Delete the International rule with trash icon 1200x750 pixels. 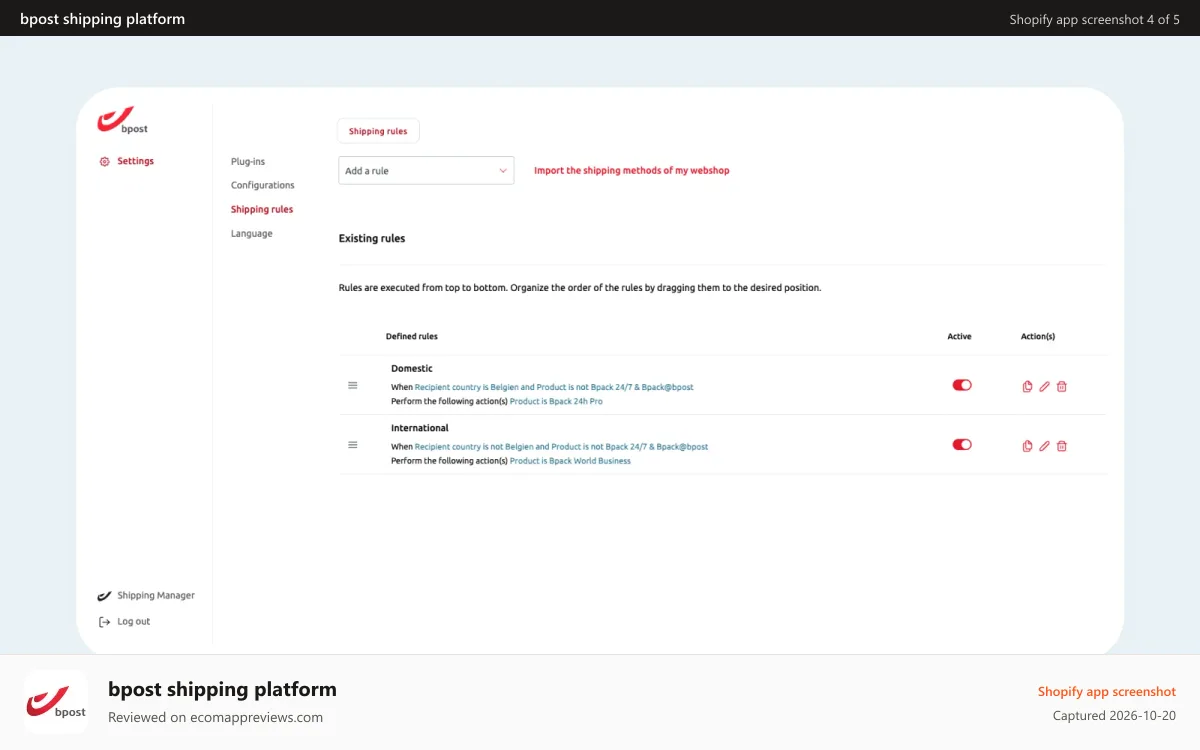click(x=1062, y=446)
